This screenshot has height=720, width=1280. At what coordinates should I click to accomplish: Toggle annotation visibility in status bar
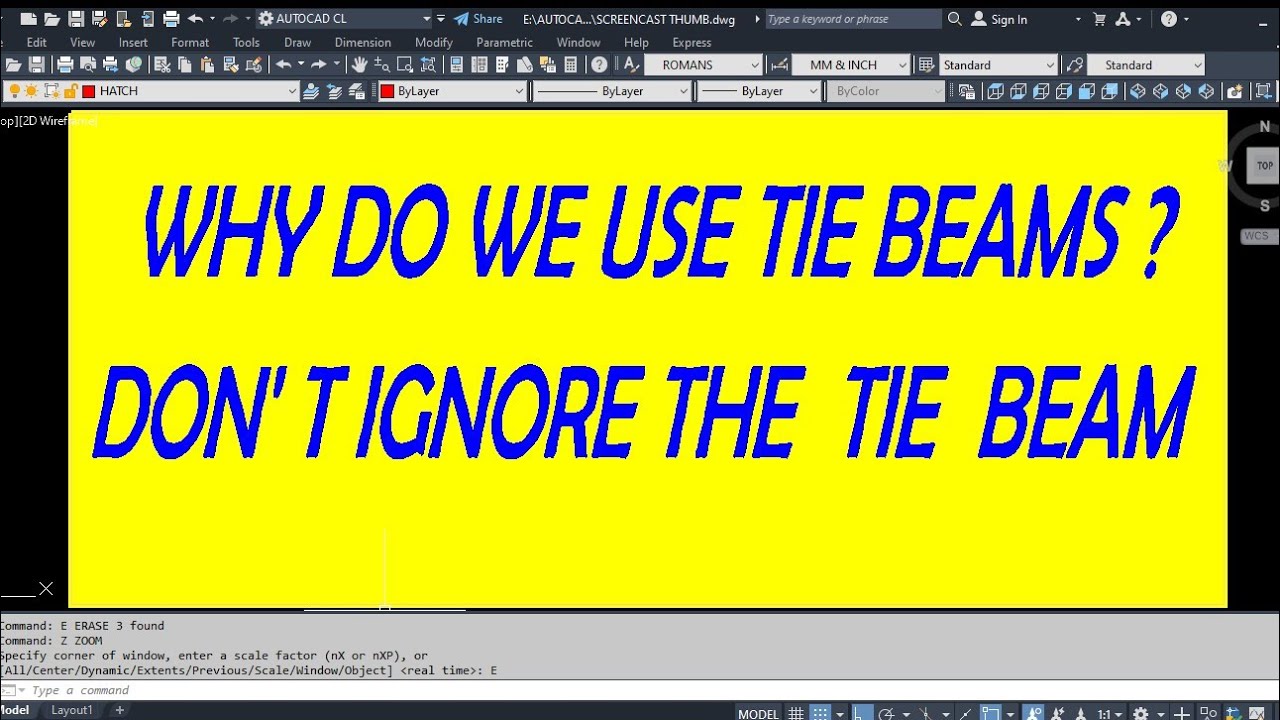coord(1033,713)
